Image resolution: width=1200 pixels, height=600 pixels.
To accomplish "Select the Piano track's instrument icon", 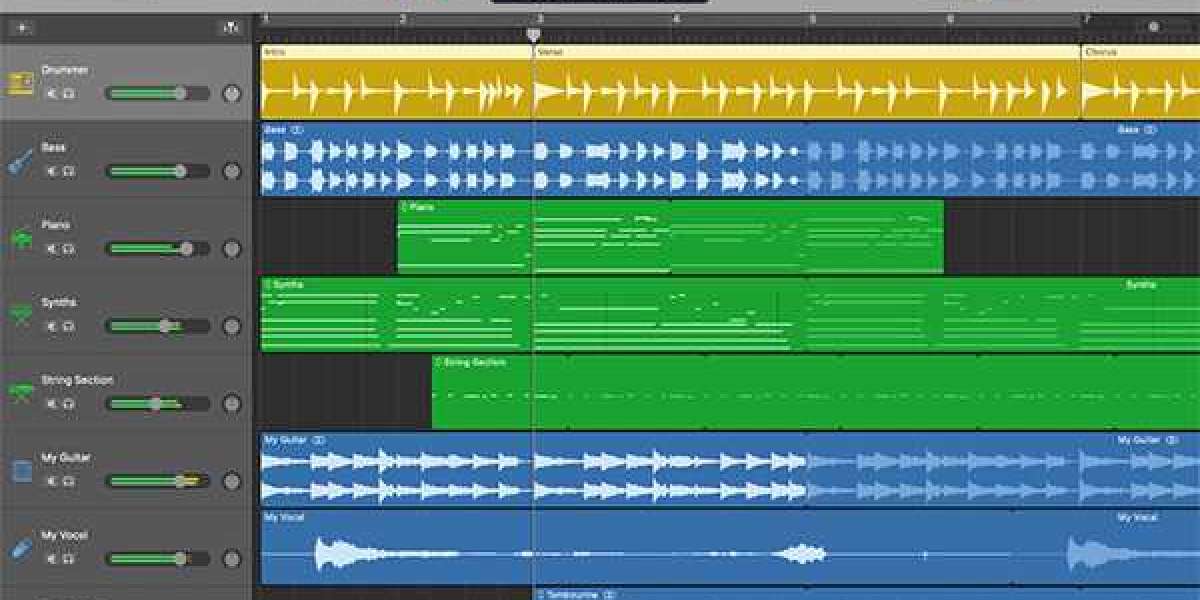I will pyautogui.click(x=21, y=239).
